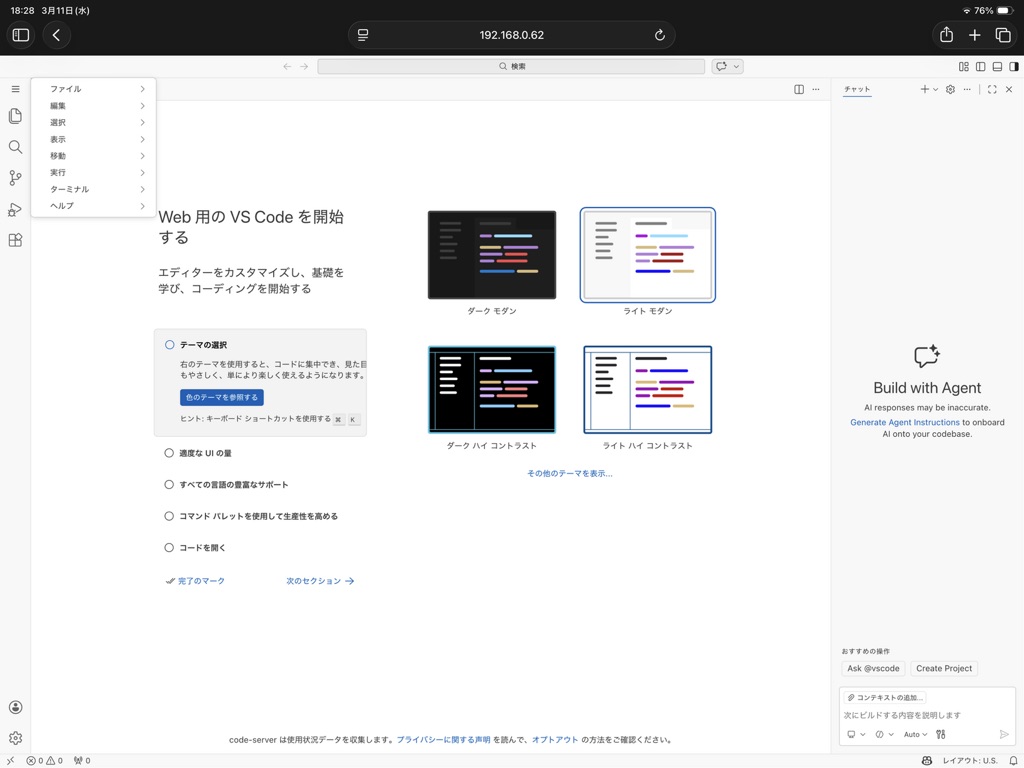Click the Accounts icon in activity bar
Screen dimensions: 1024x768
[15, 707]
